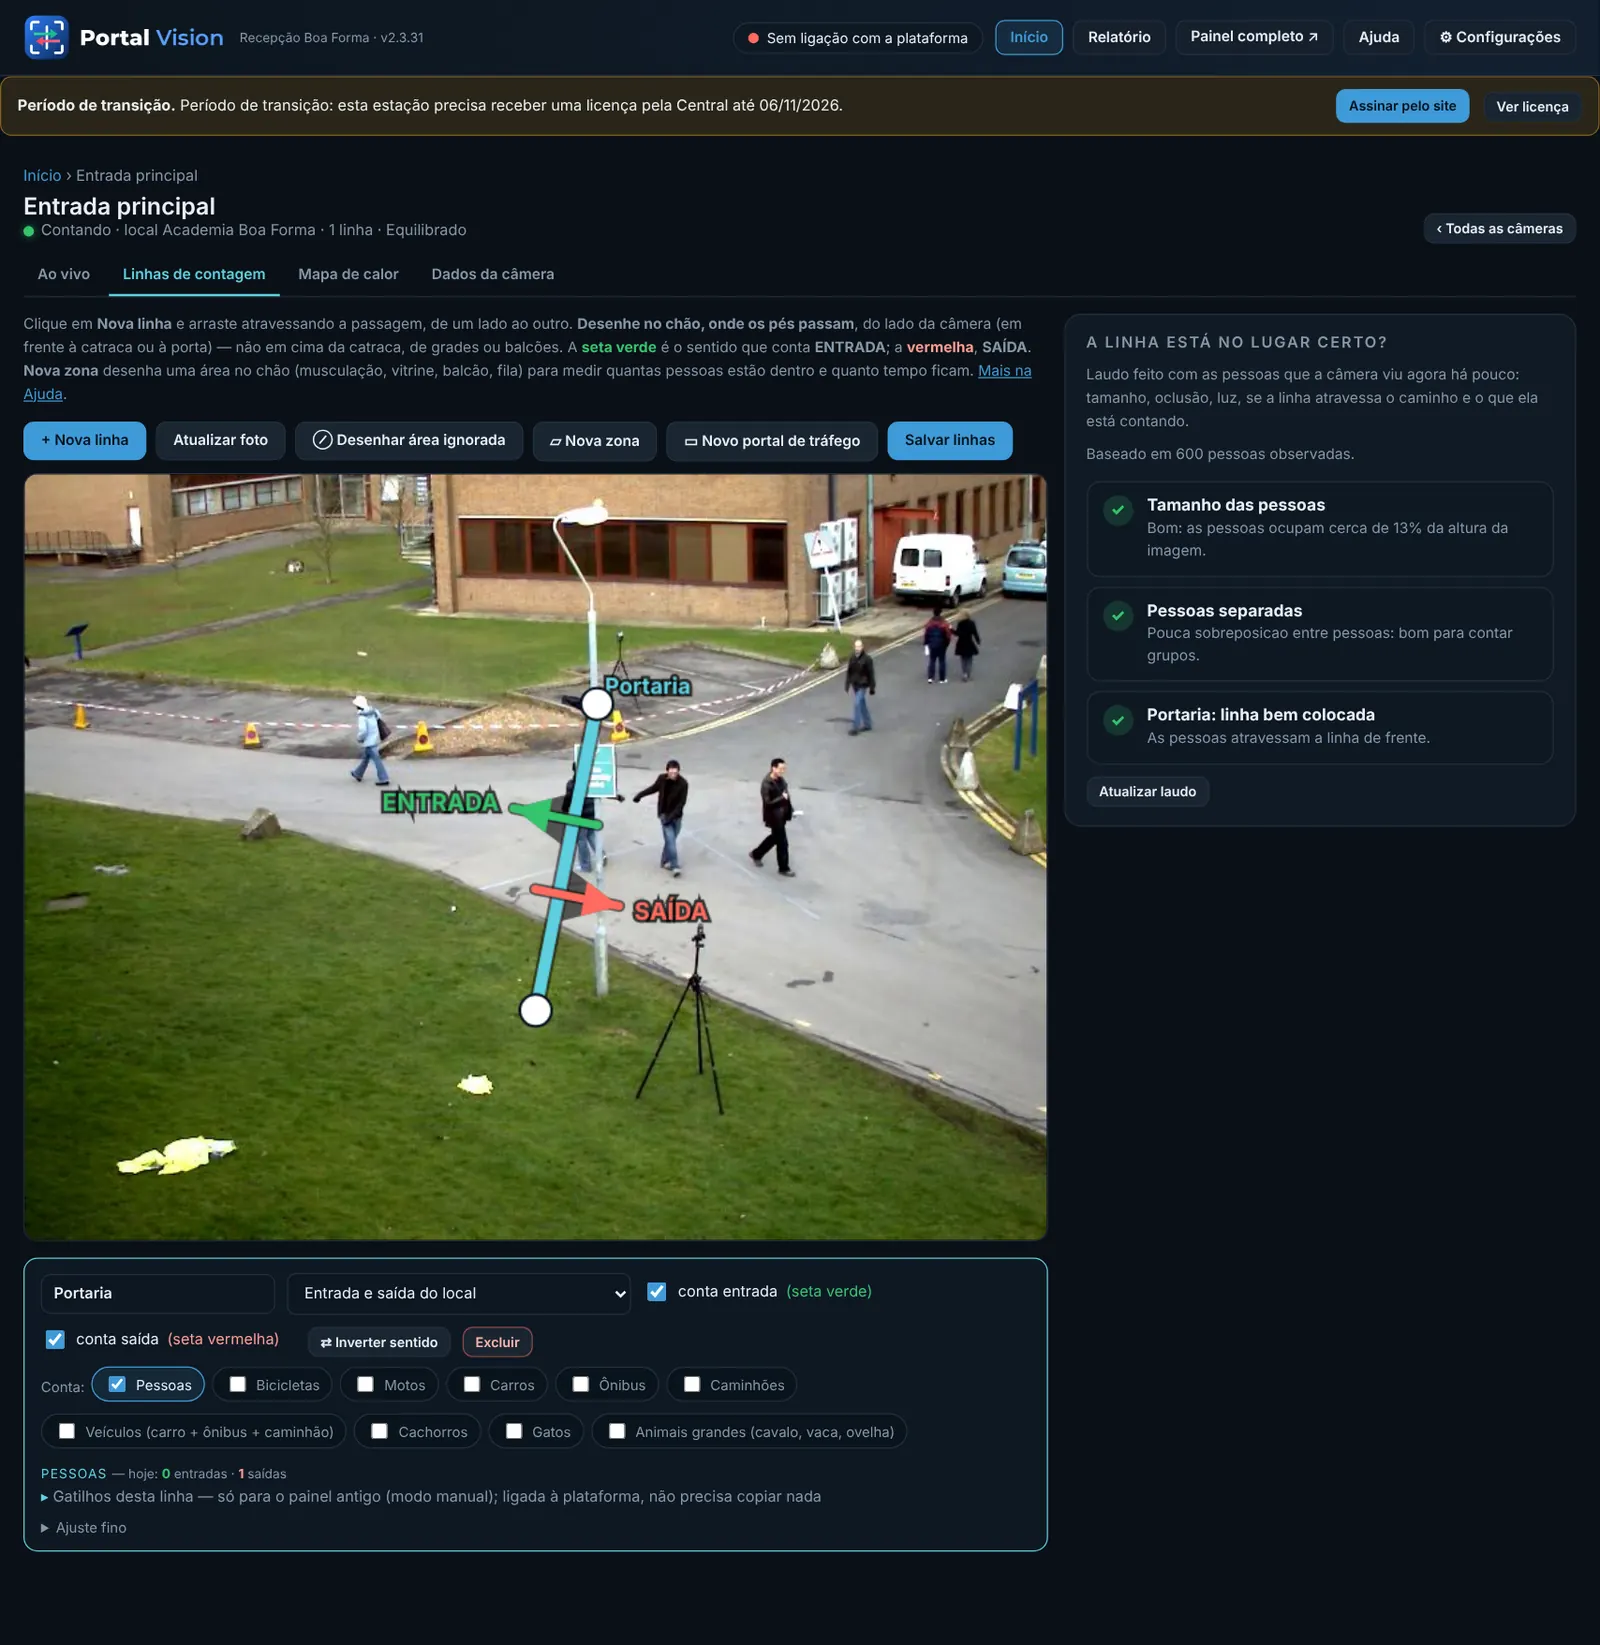Viewport: 1600px width, 1645px height.
Task: Switch to Ao vivo tab
Action: 64,274
